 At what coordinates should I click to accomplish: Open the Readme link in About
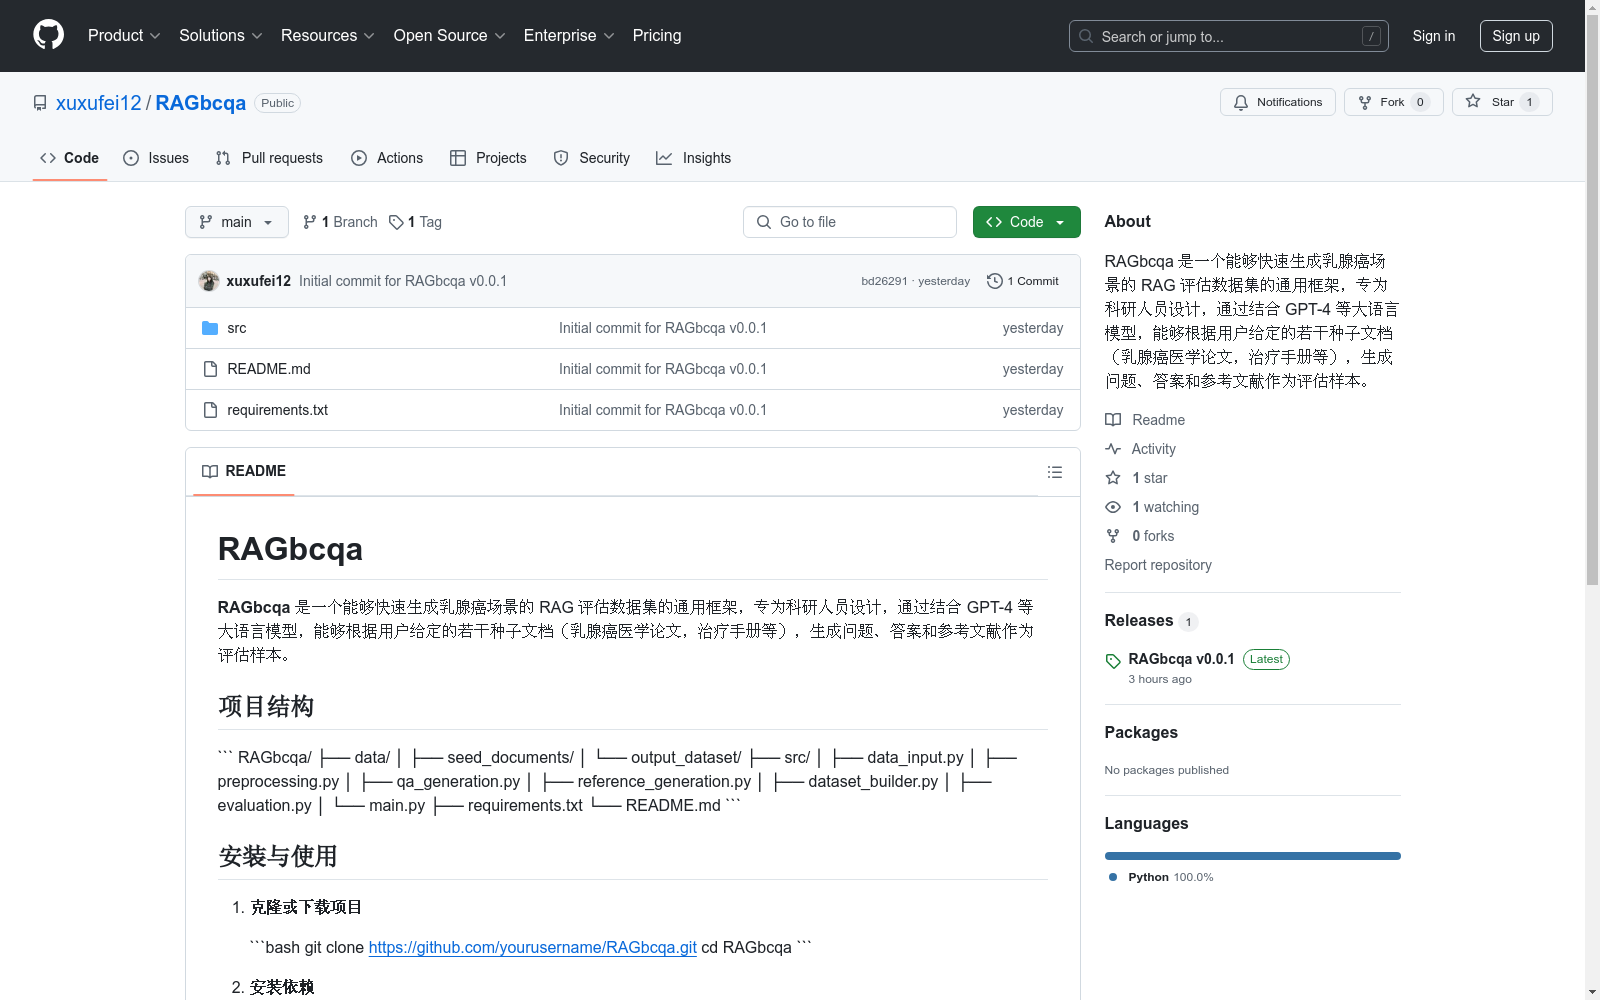[x=1145, y=420]
